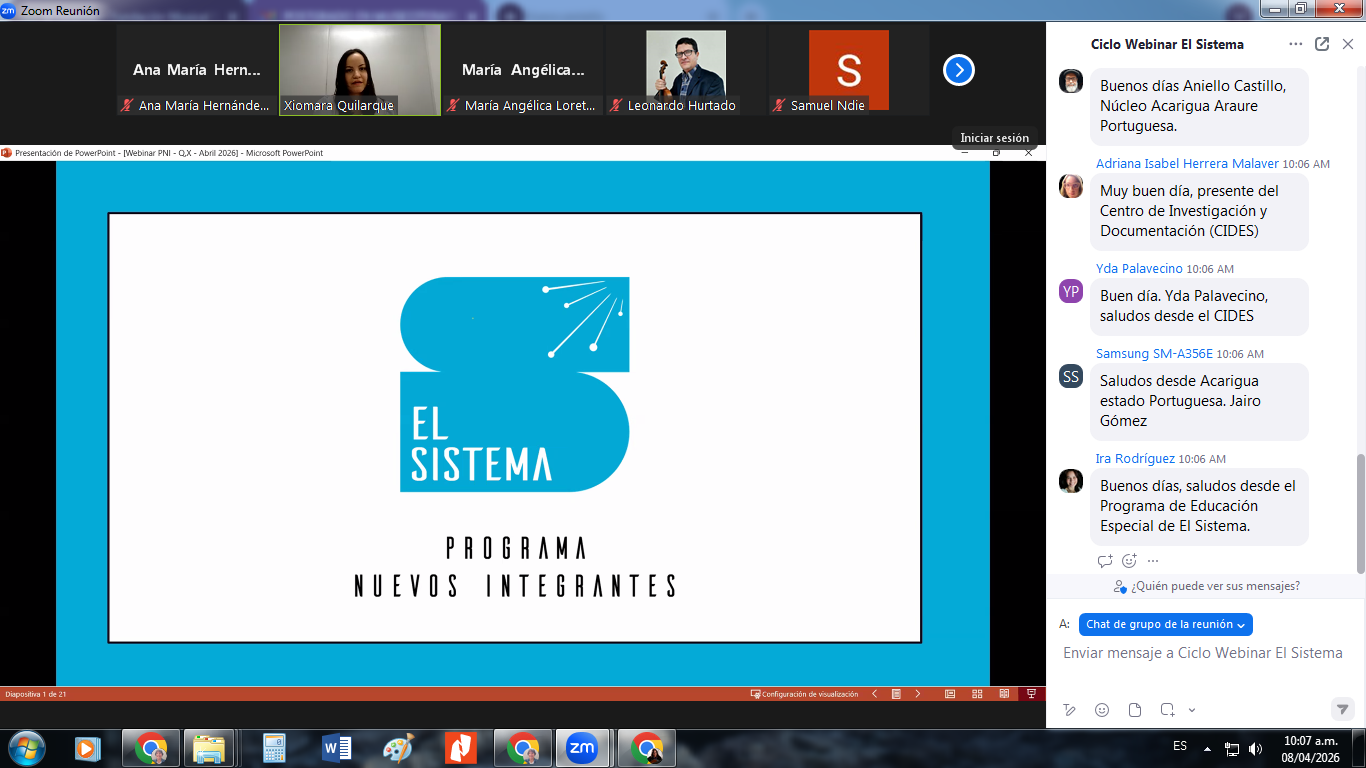1366x768 pixels.
Task: Go to previous slide in PowerPoint status bar
Action: 875,694
